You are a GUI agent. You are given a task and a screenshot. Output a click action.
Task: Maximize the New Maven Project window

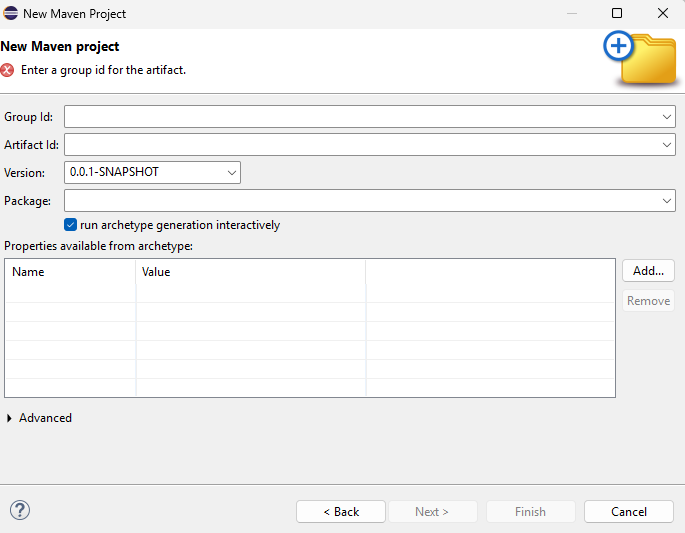pyautogui.click(x=617, y=13)
